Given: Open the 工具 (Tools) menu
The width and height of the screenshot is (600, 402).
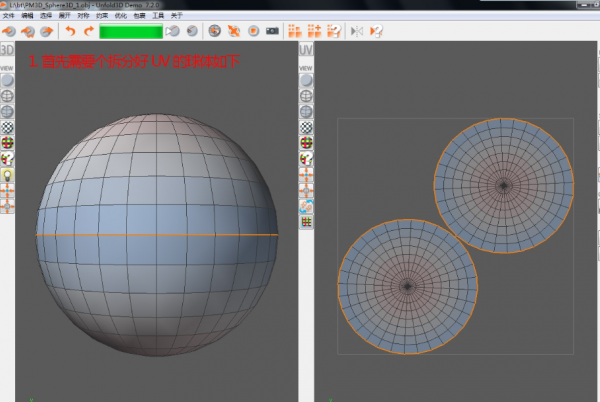Looking at the screenshot, I should coord(157,16).
